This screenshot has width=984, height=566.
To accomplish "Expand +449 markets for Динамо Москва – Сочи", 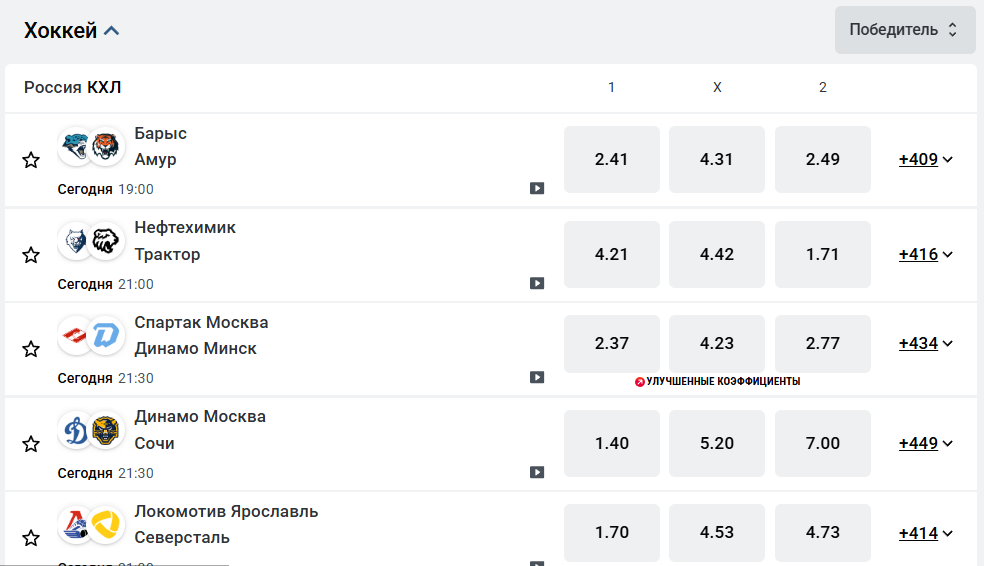I will [926, 443].
